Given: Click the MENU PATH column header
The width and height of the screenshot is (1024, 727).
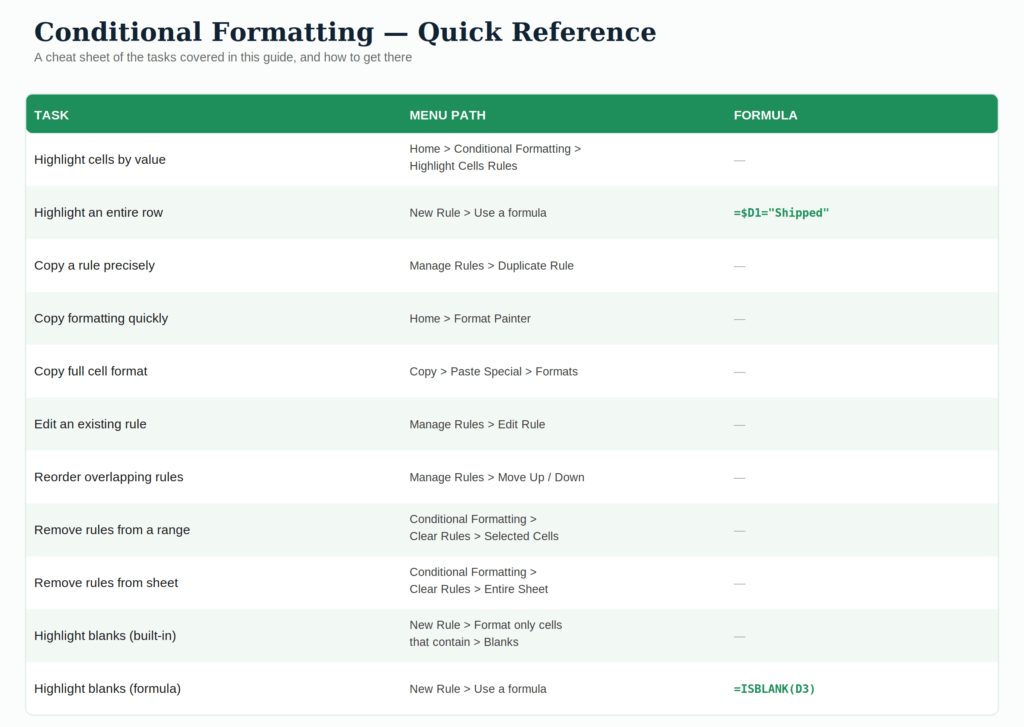Looking at the screenshot, I should point(447,115).
